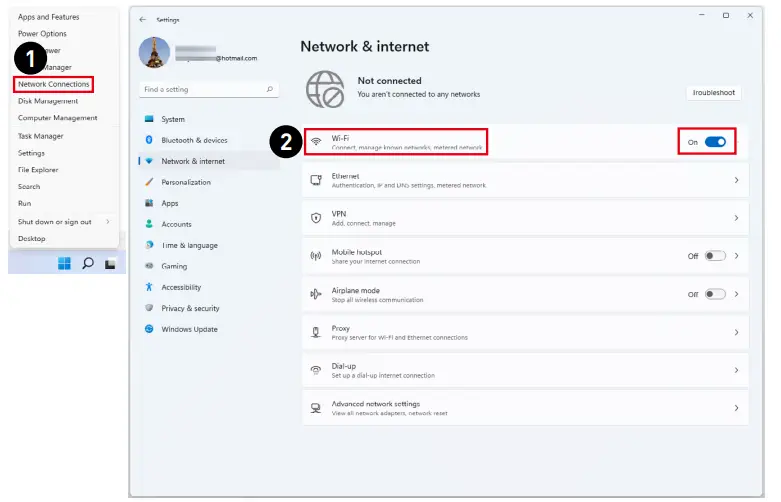This screenshot has width=781, height=502.
Task: Click the Ethernet monitor icon
Action: [316, 180]
